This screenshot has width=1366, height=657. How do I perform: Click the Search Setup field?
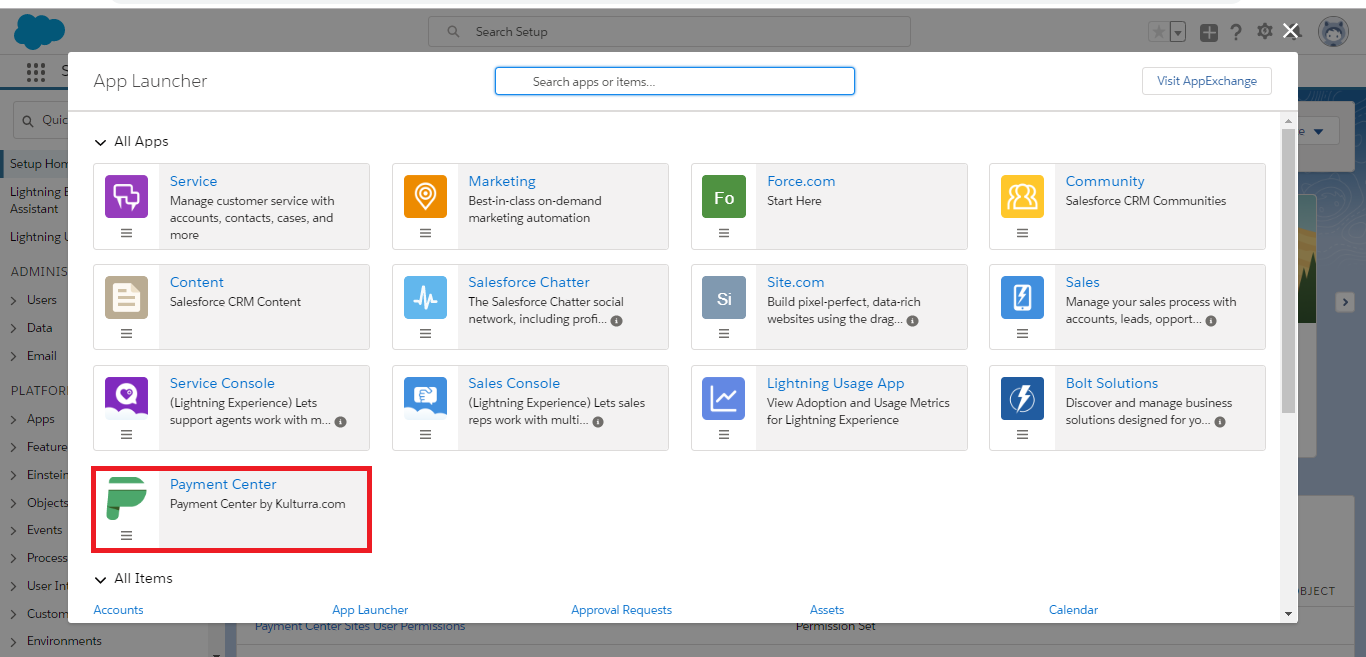(x=669, y=32)
